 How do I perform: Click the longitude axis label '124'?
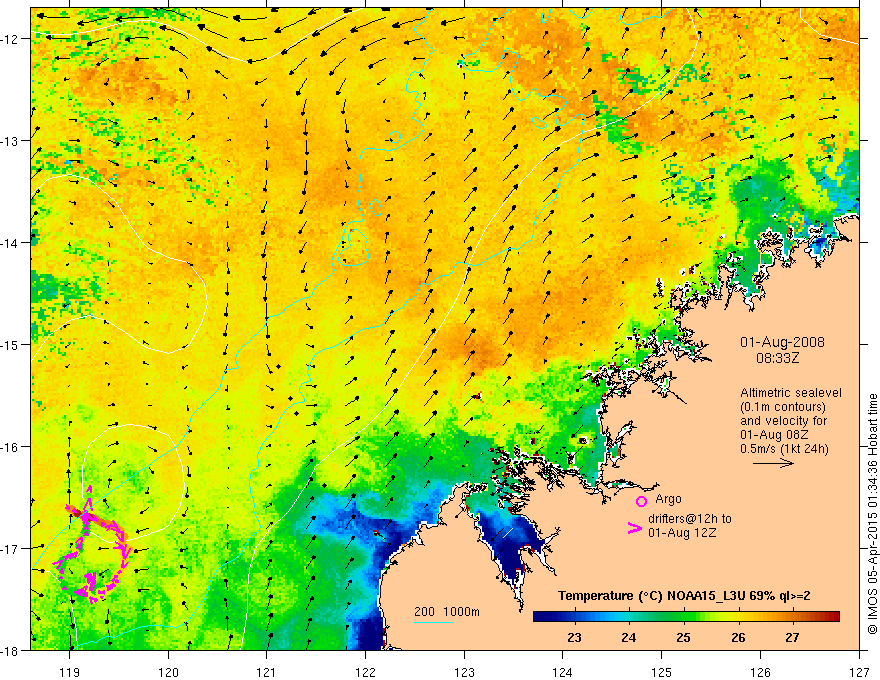tap(563, 672)
